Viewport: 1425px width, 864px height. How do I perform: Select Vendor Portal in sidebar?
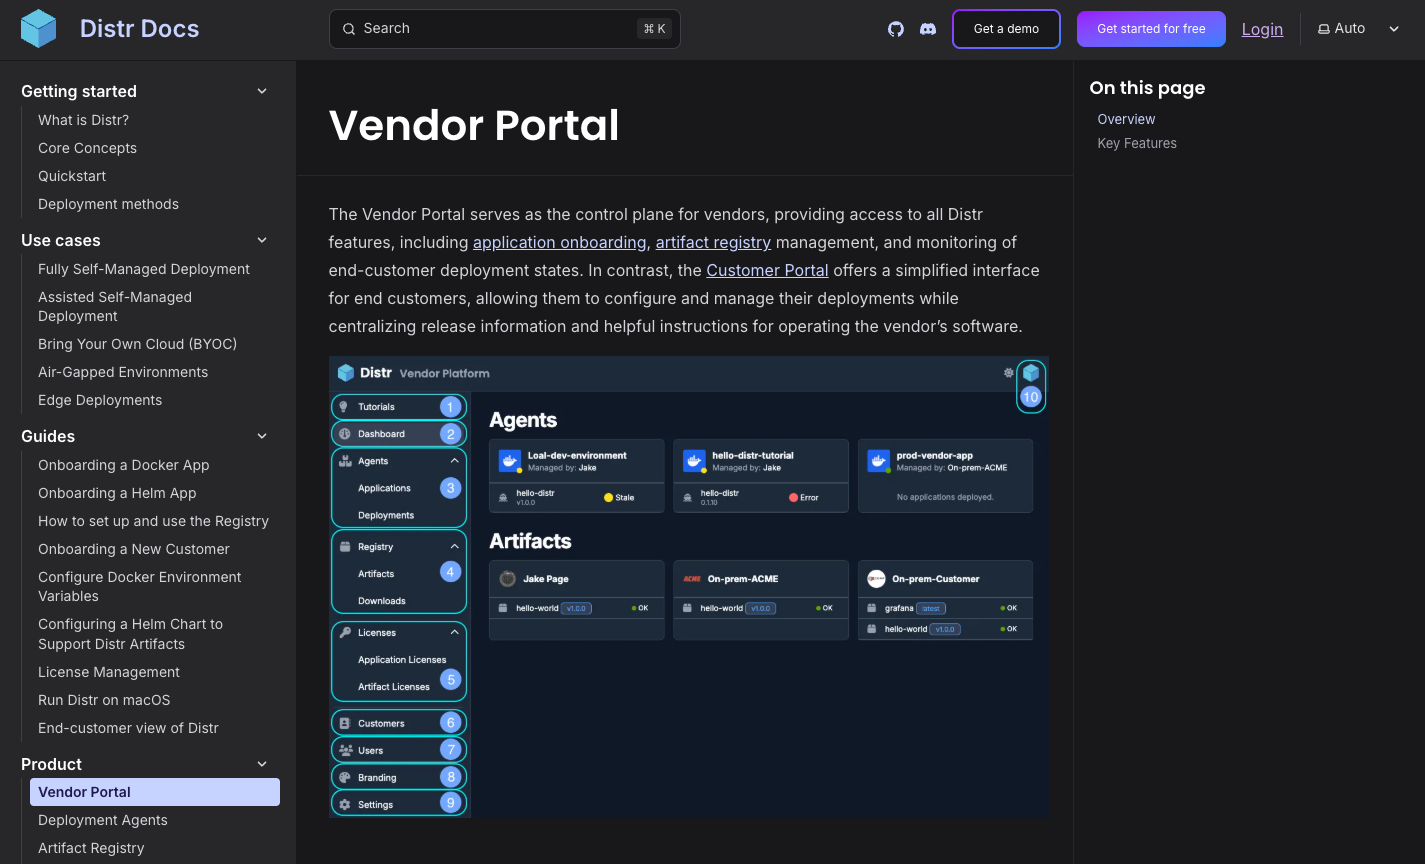155,792
